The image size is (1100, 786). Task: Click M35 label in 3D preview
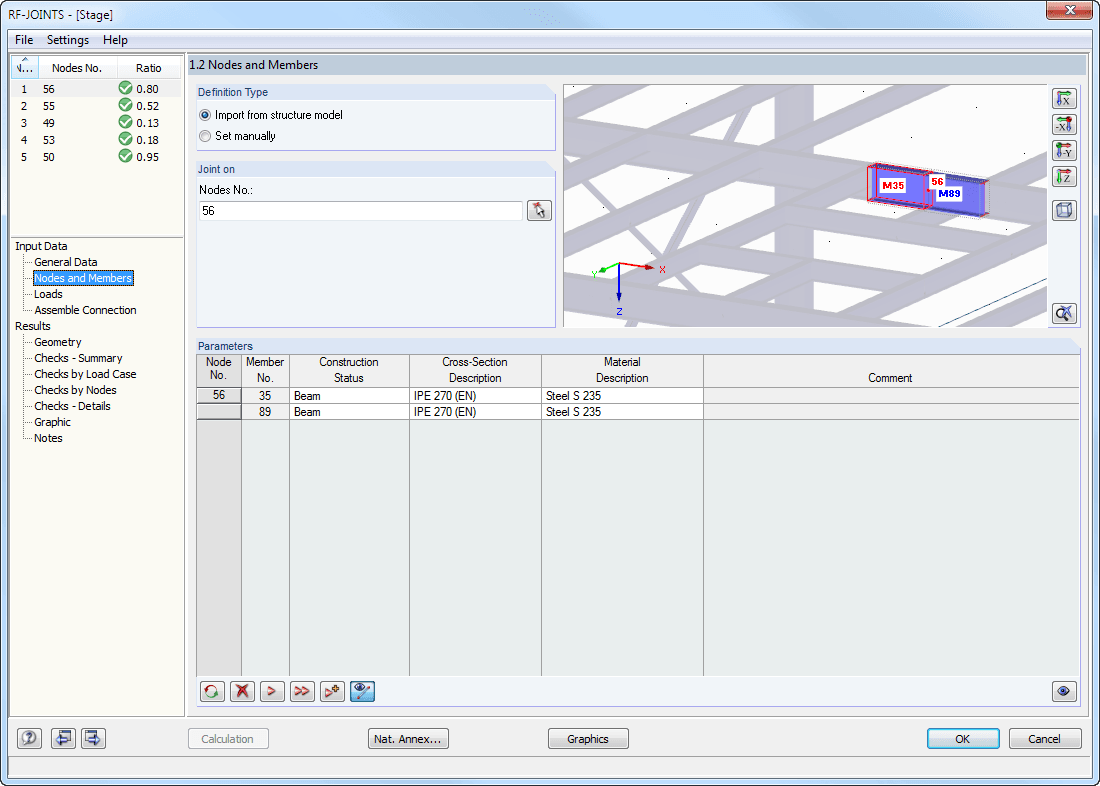tap(893, 186)
